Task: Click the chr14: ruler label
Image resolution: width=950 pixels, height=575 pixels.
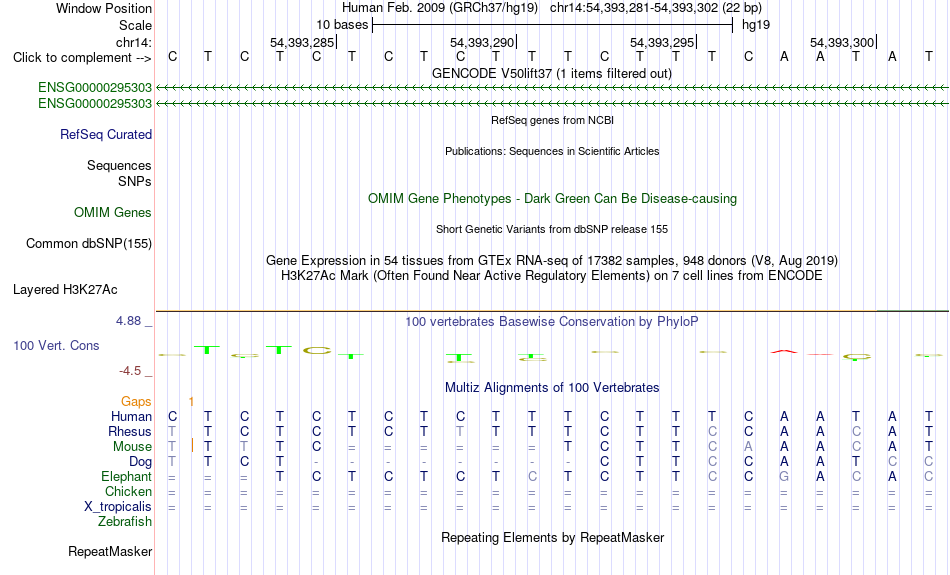Action: [133, 42]
